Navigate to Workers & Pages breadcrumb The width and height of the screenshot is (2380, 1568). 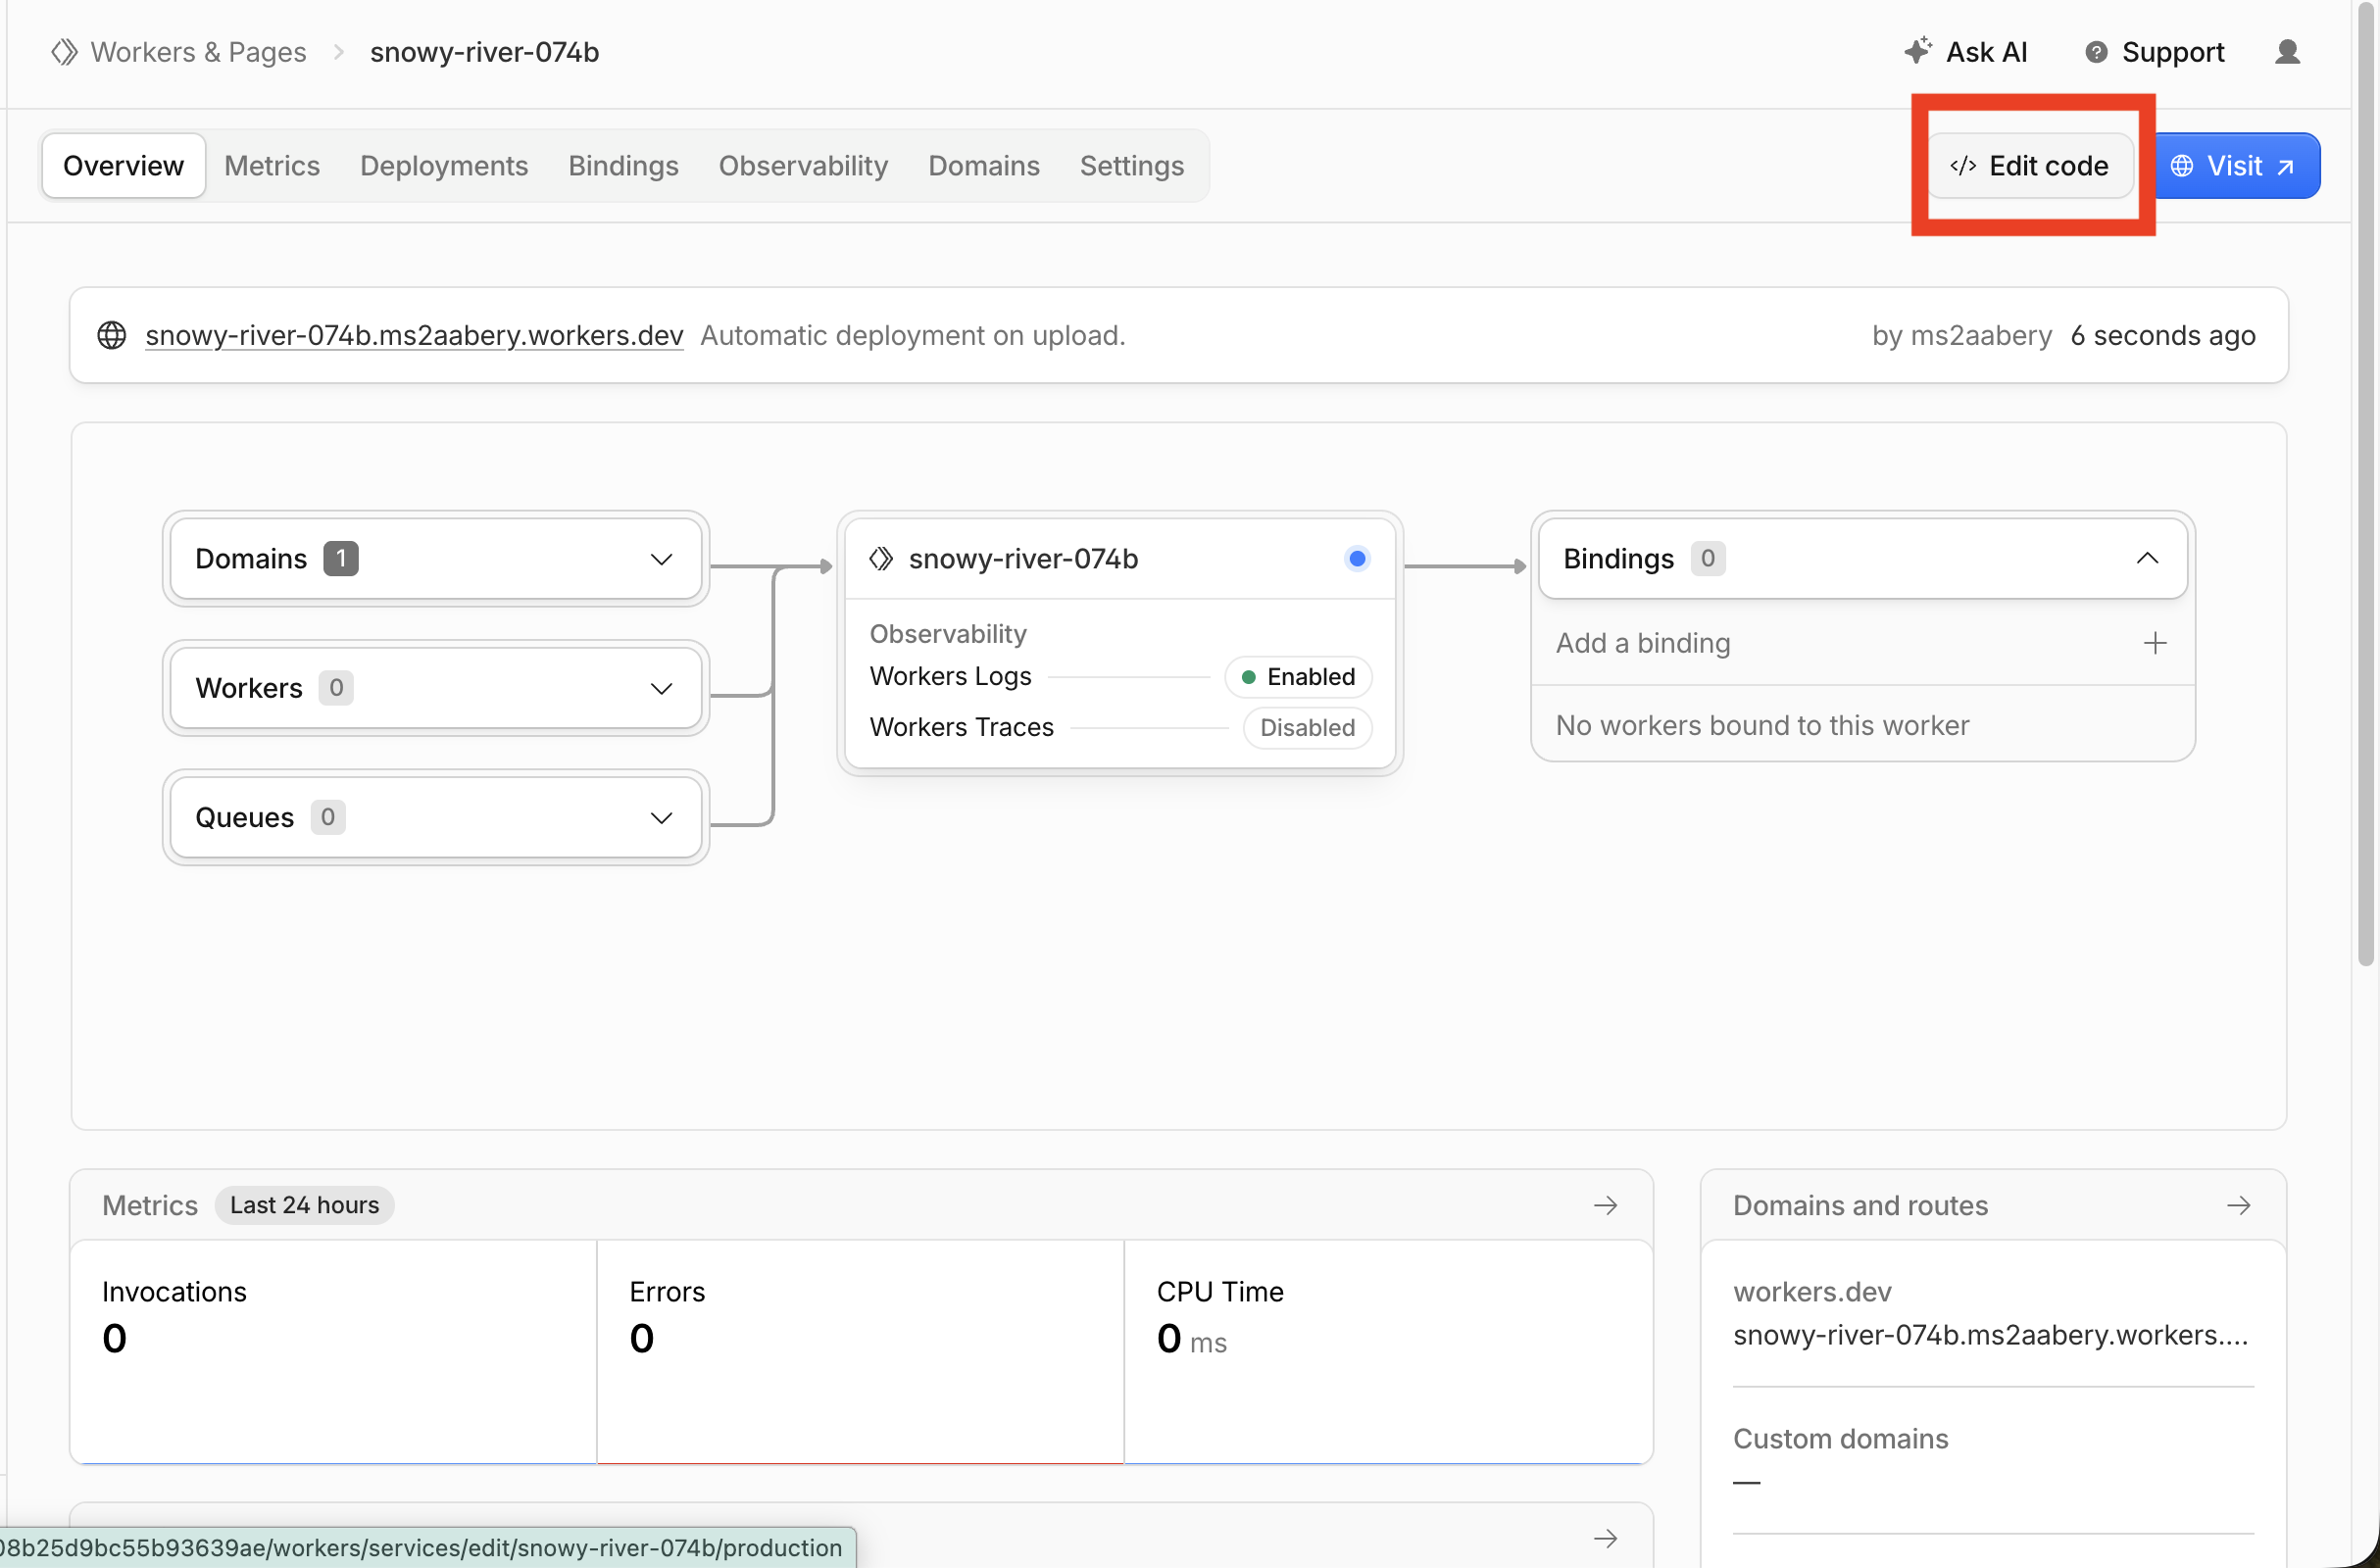click(198, 52)
